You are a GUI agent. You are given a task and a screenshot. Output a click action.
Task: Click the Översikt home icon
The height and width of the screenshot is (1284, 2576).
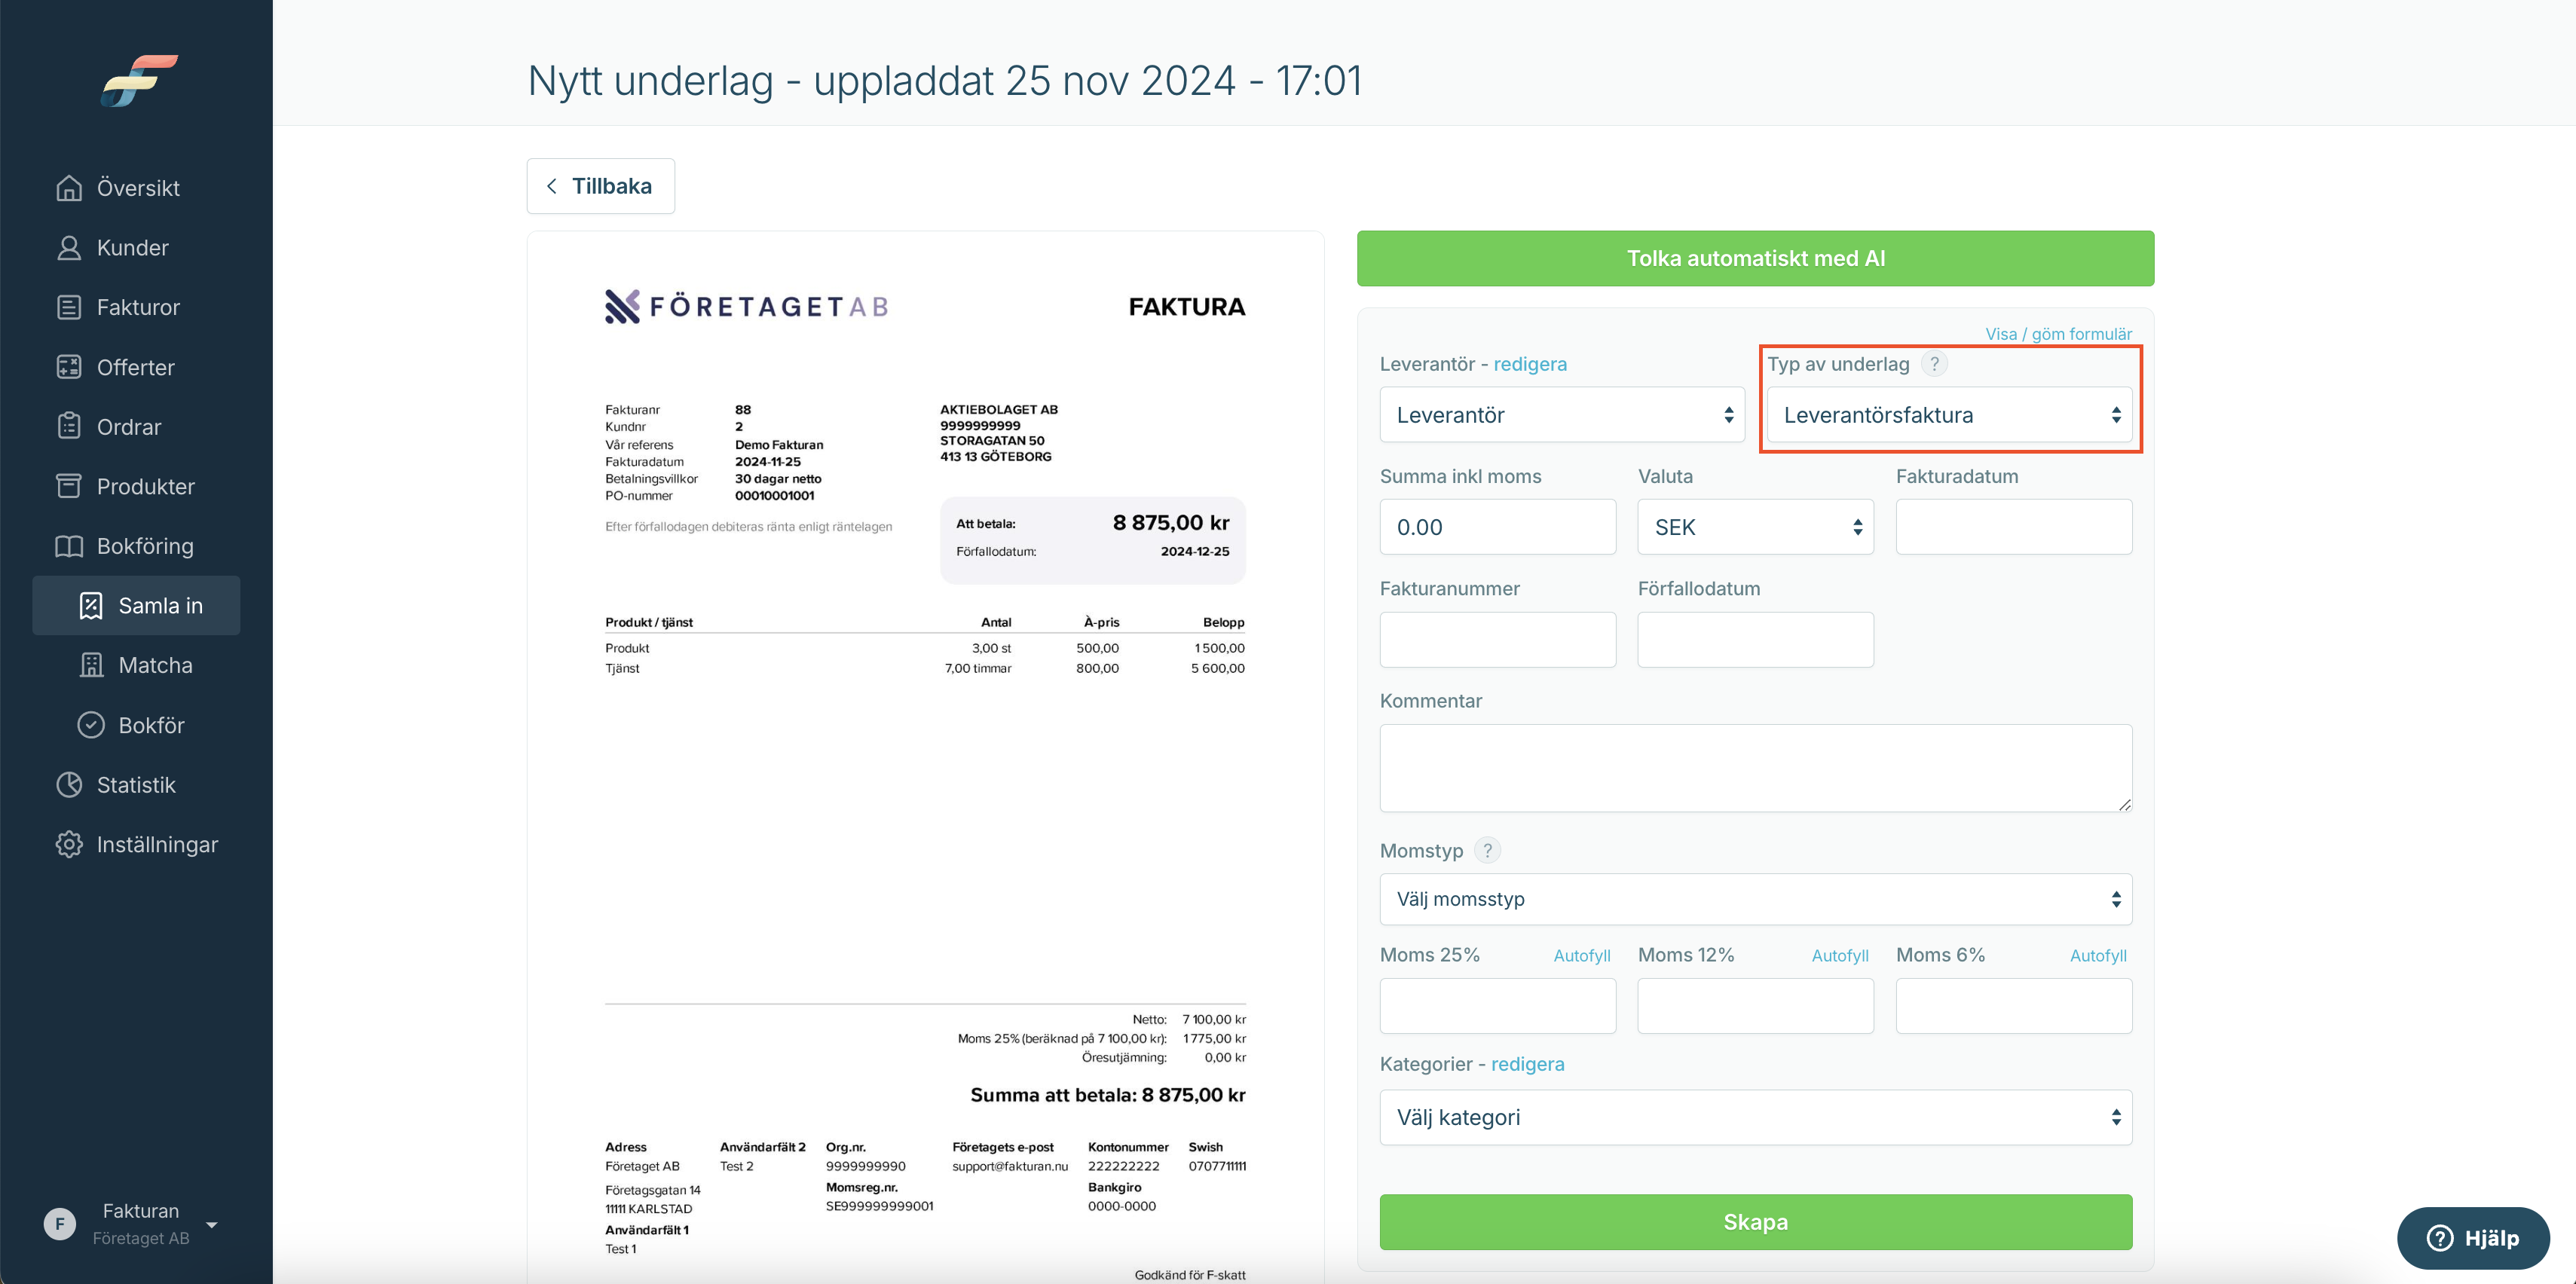click(x=69, y=188)
